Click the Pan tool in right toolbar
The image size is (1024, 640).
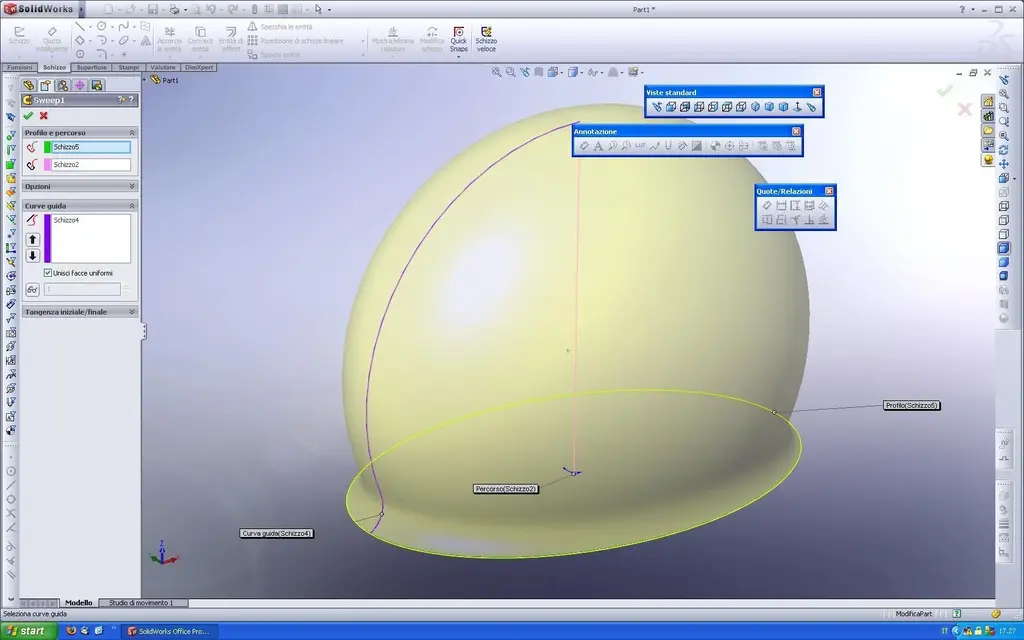click(x=1004, y=164)
